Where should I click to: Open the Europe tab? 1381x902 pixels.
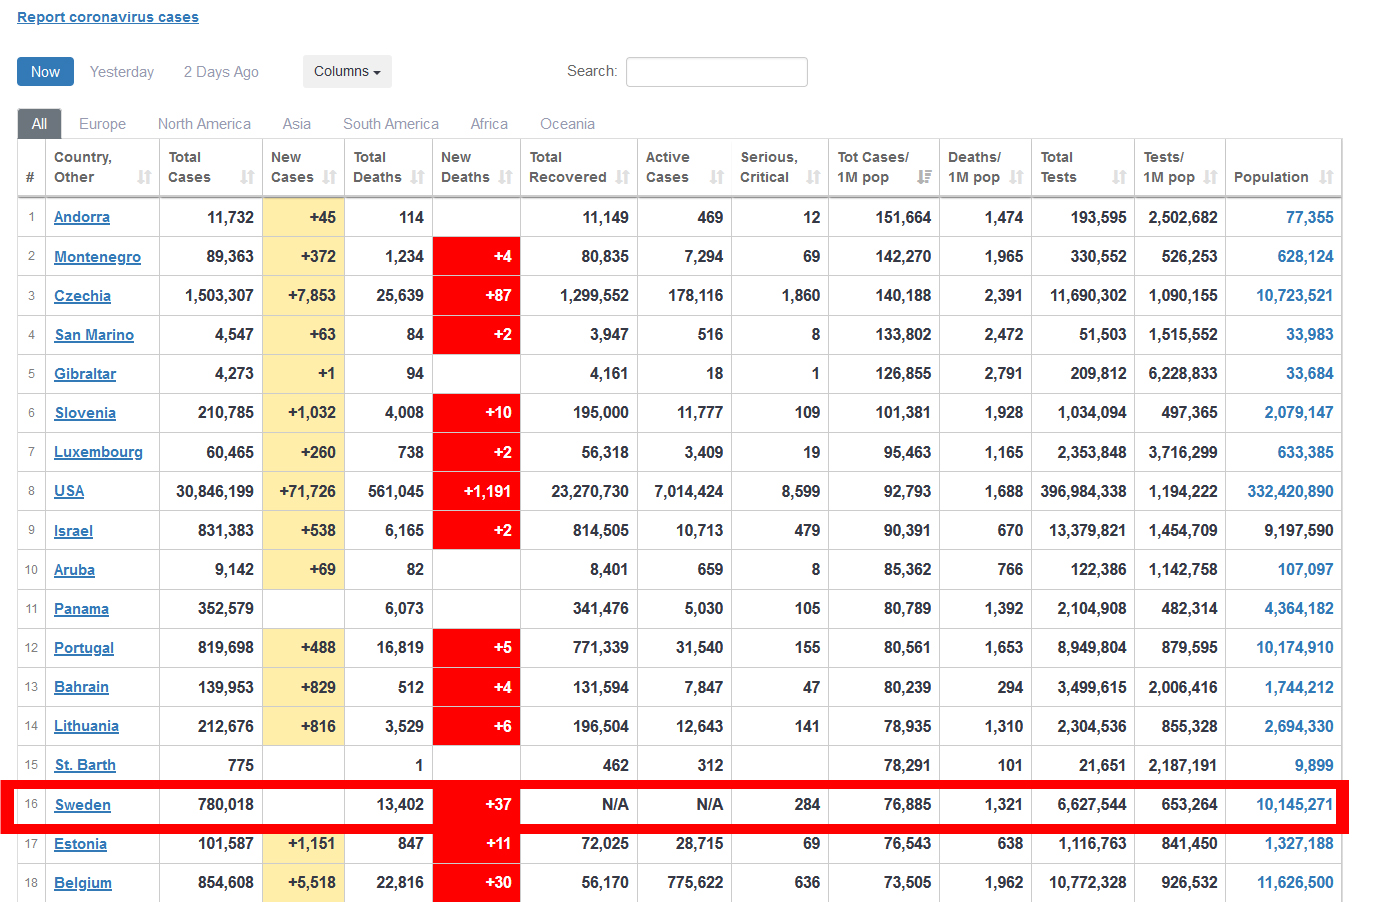102,124
